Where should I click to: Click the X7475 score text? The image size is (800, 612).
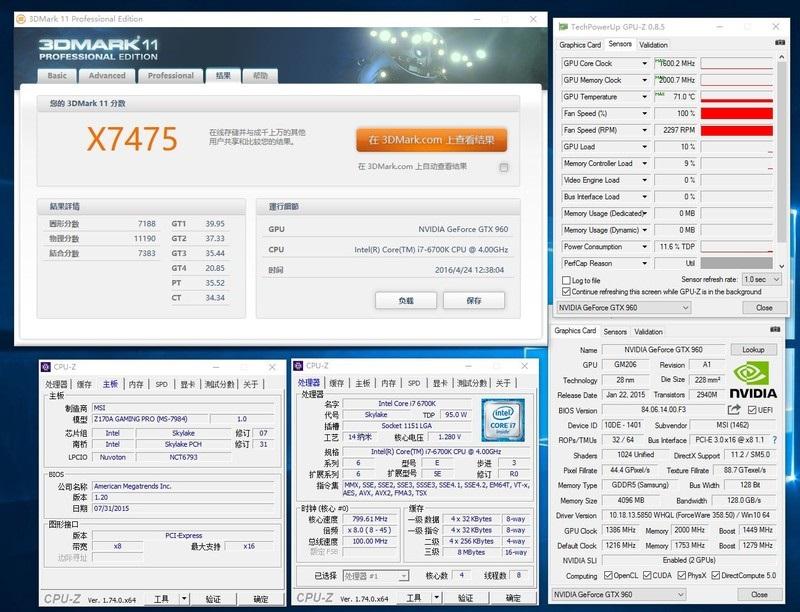click(x=132, y=139)
